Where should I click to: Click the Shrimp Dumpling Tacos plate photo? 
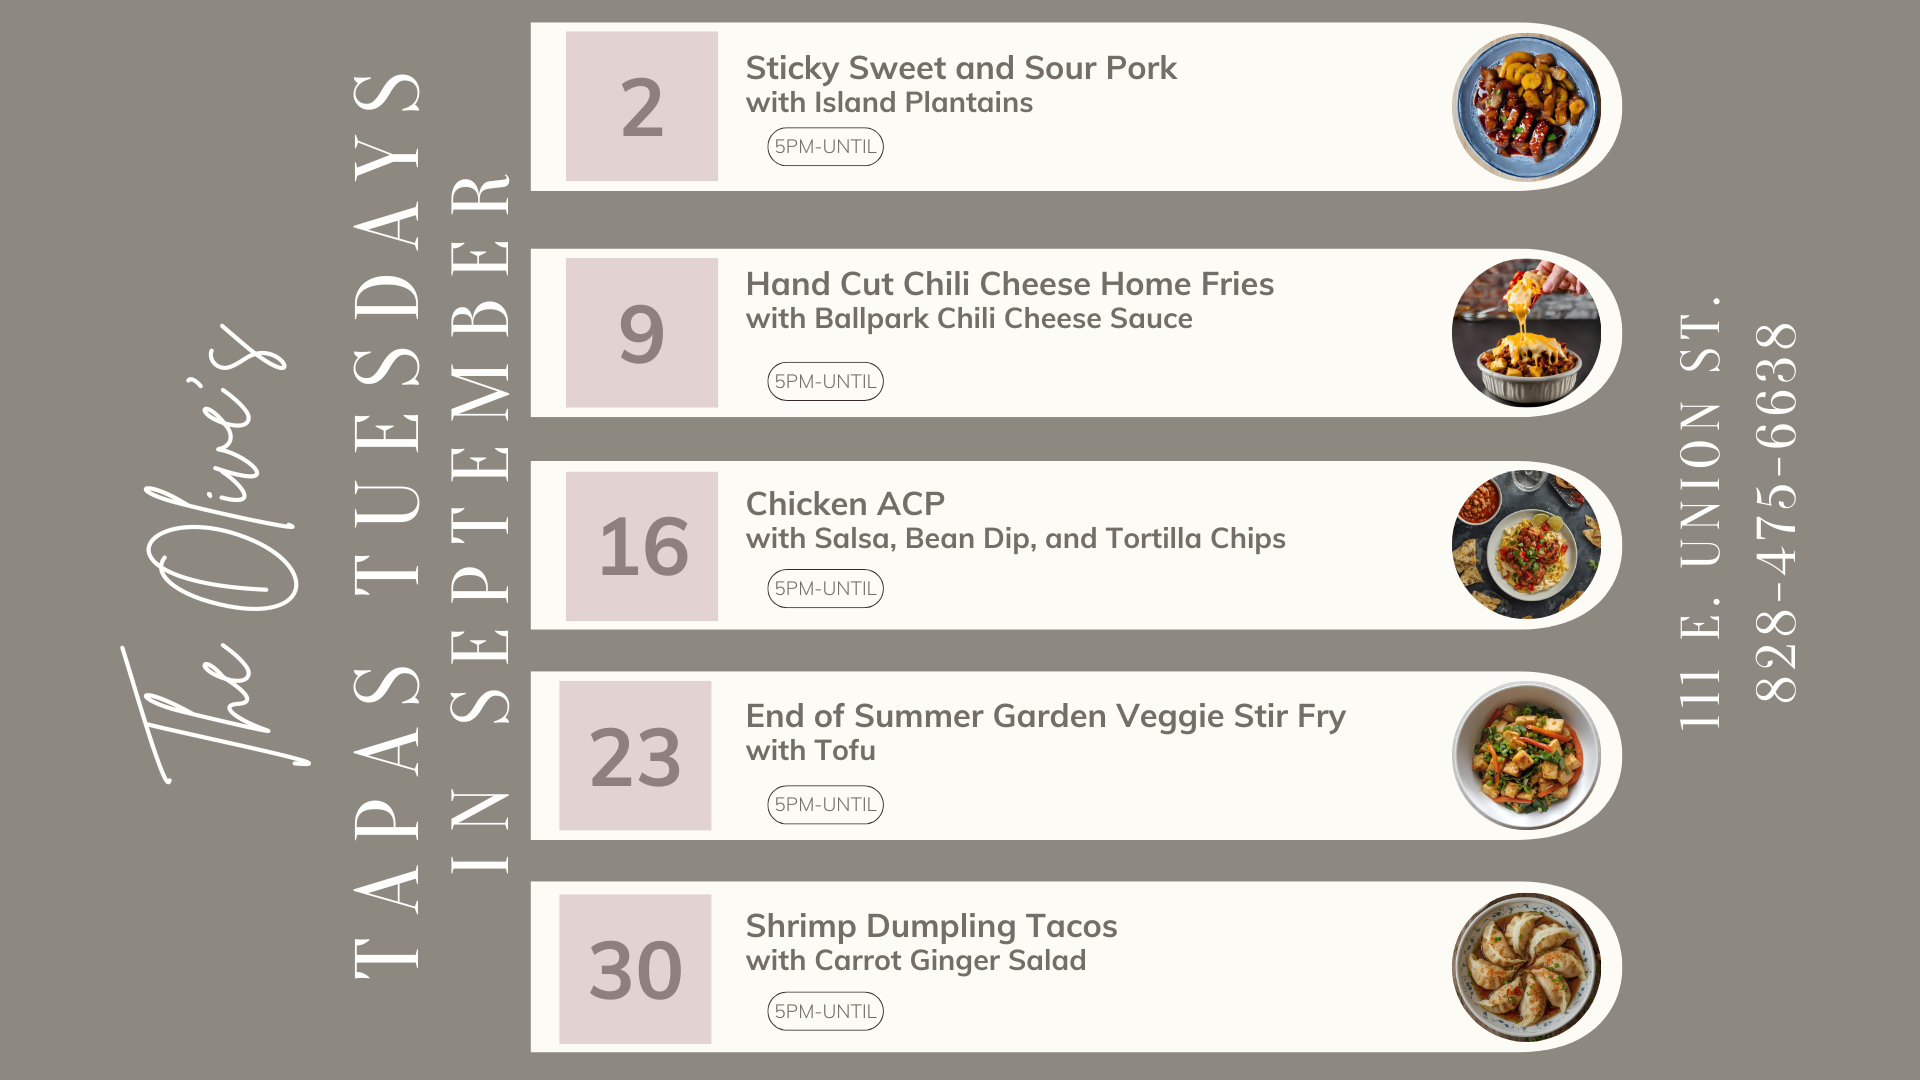click(x=1526, y=967)
